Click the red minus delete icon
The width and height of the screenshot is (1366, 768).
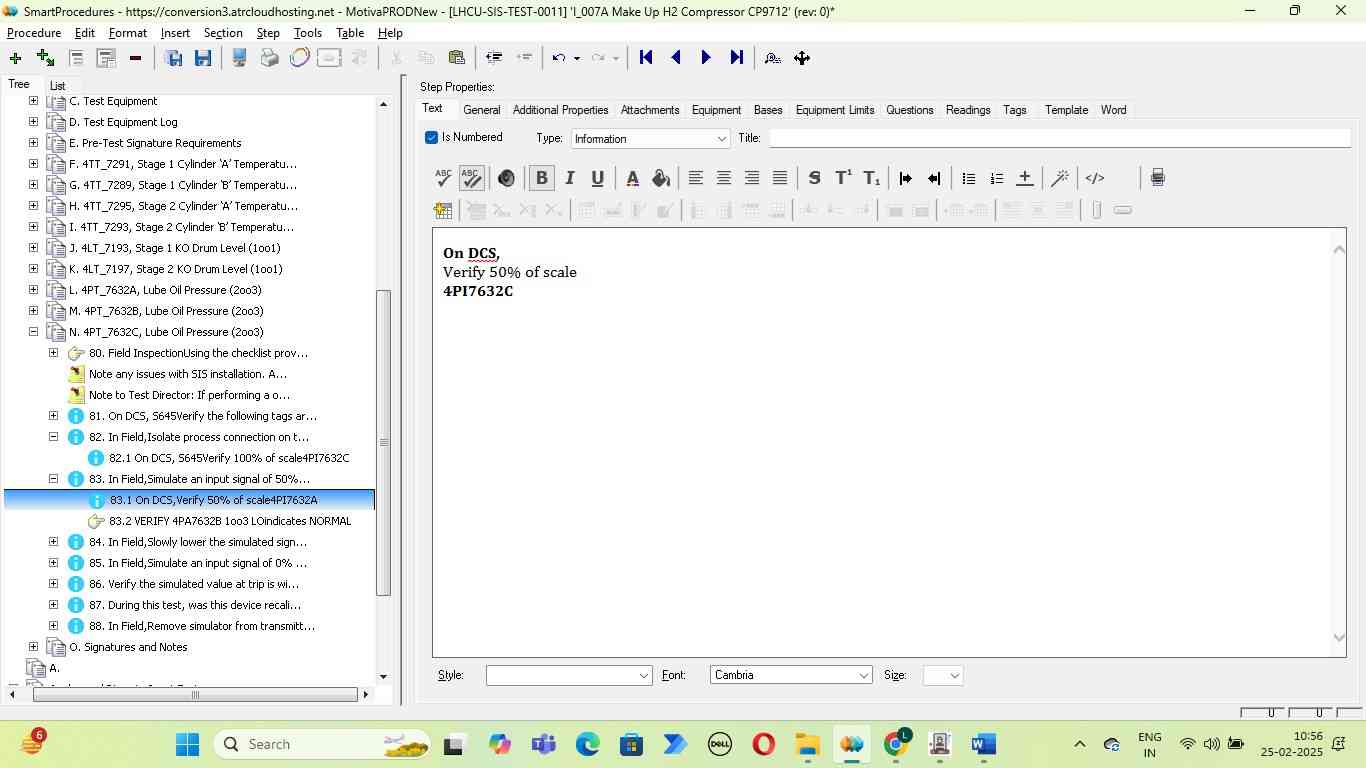coord(135,58)
